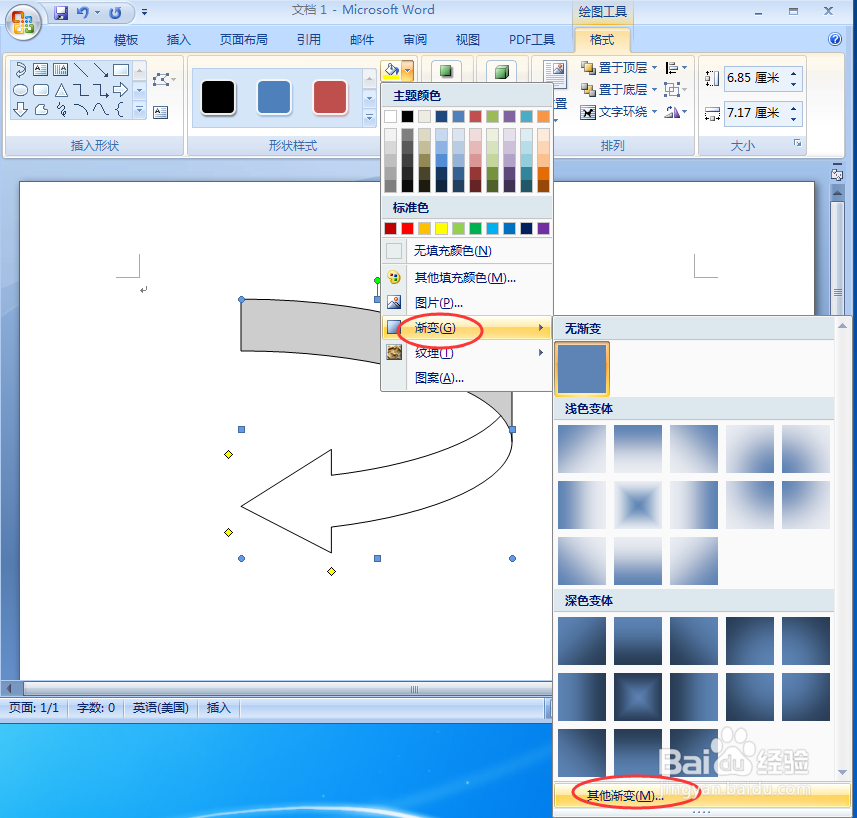Undo the last action
Screen dimensions: 857x818
83,12
